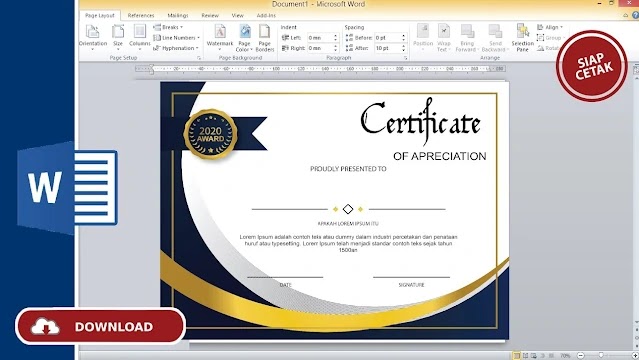Open the Orientation options

click(93, 37)
